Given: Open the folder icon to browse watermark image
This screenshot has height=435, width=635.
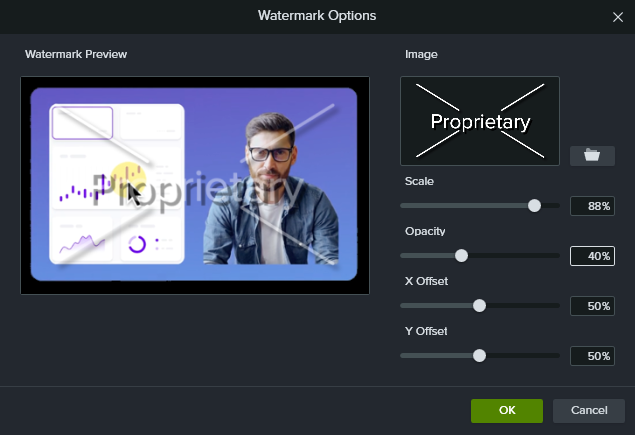Looking at the screenshot, I should tap(592, 155).
